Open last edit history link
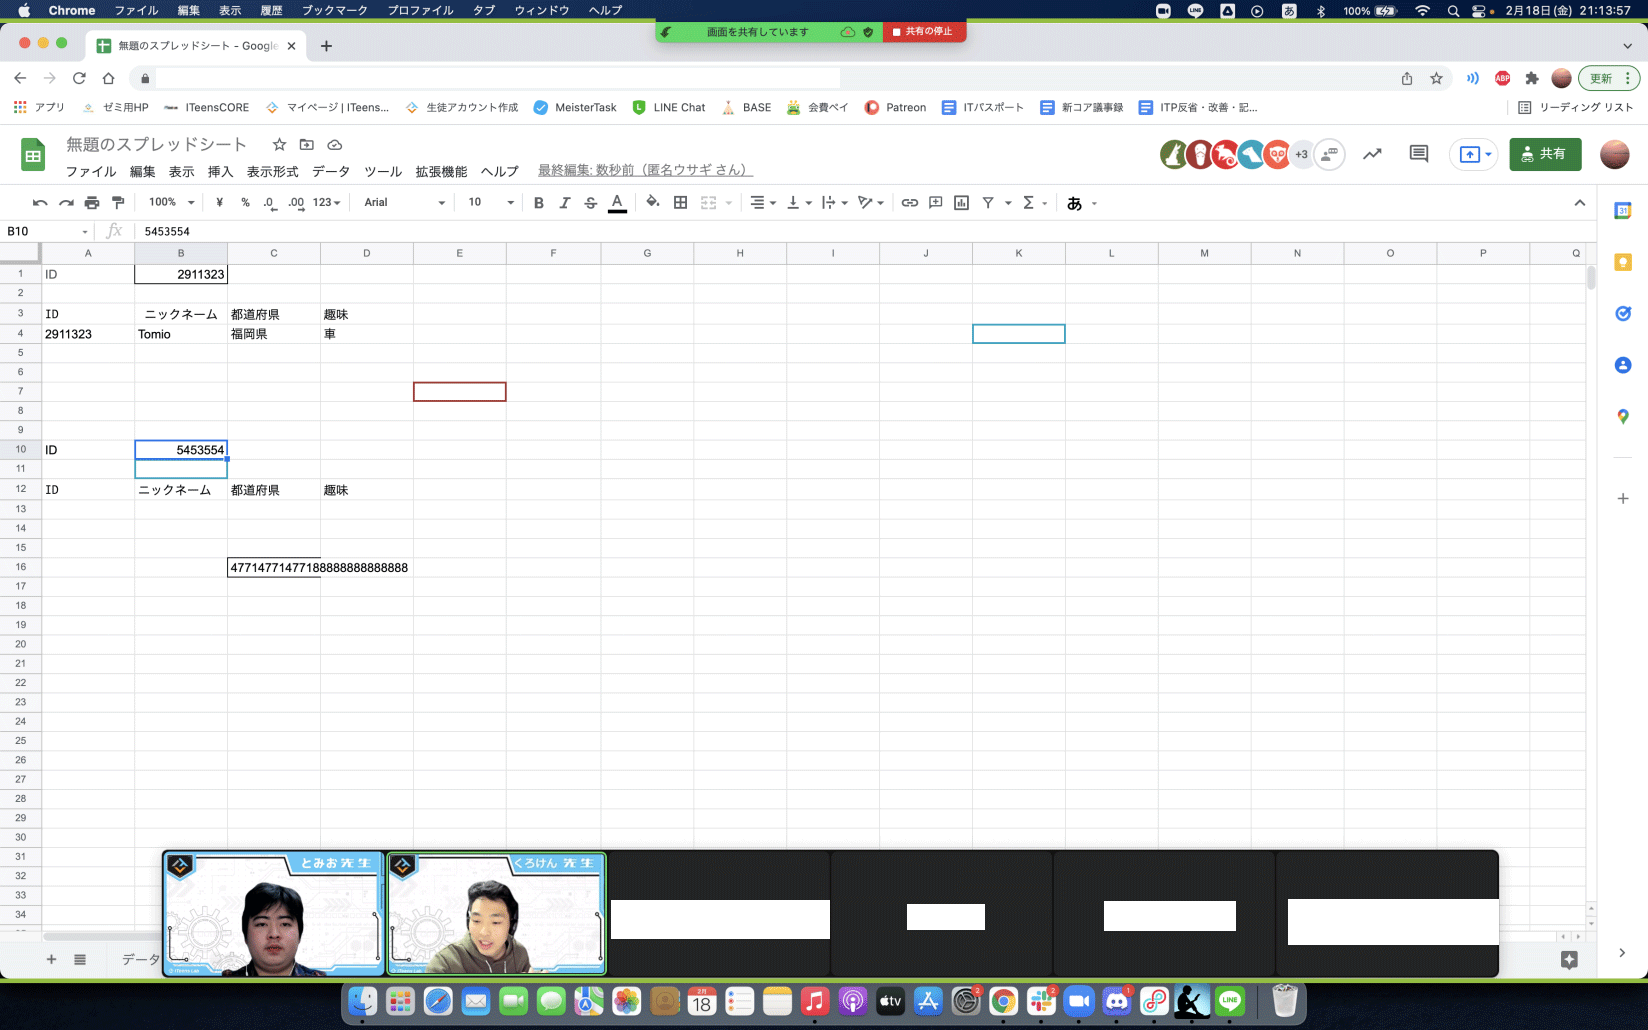Viewport: 1648px width, 1030px height. 645,170
